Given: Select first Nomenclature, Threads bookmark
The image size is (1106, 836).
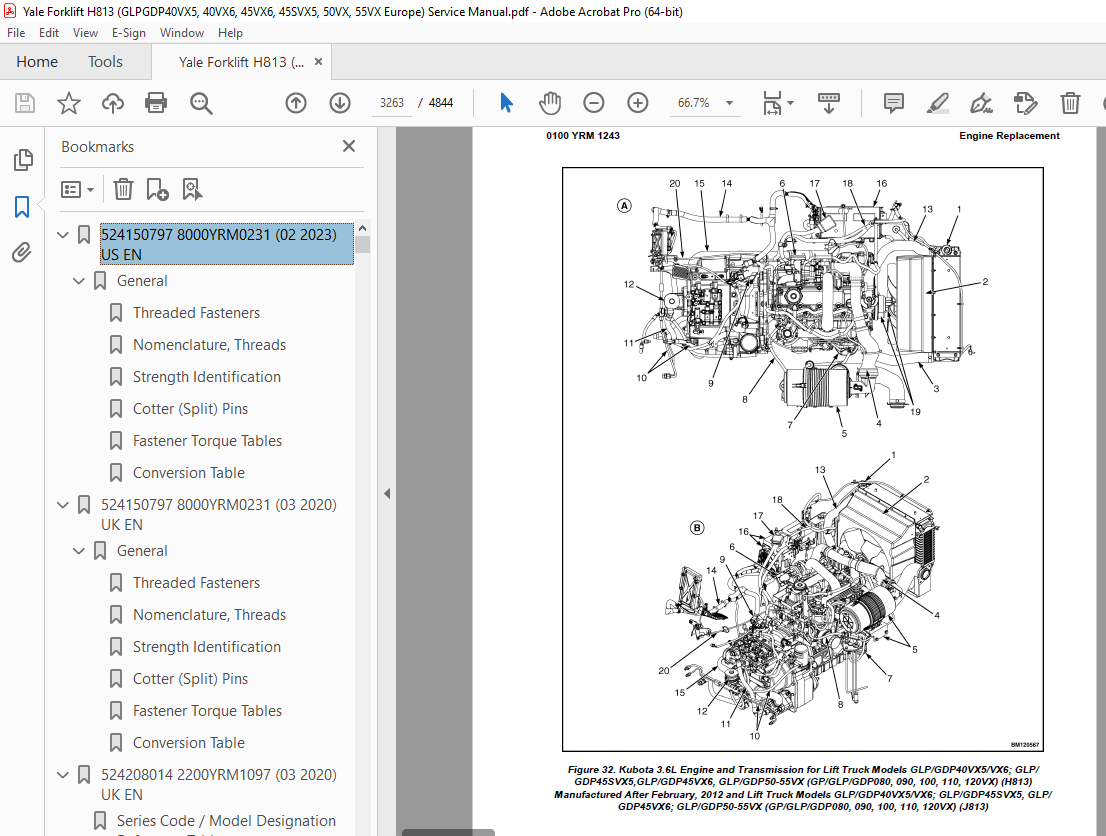Looking at the screenshot, I should (209, 344).
